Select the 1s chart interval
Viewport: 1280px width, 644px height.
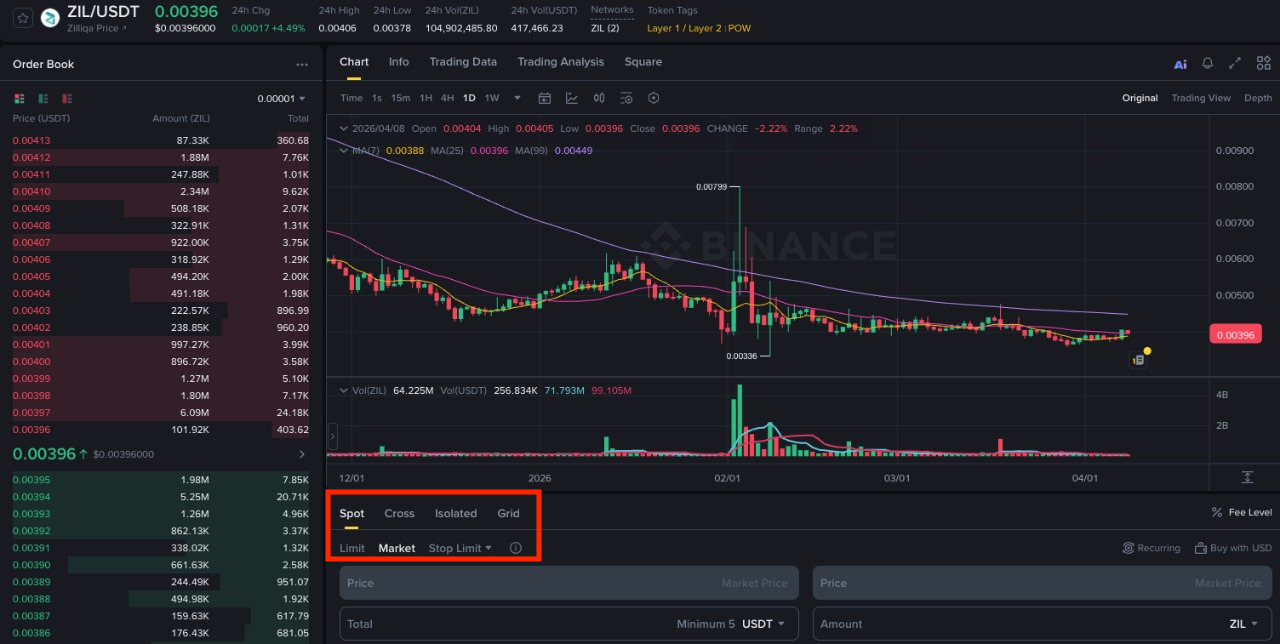click(377, 98)
